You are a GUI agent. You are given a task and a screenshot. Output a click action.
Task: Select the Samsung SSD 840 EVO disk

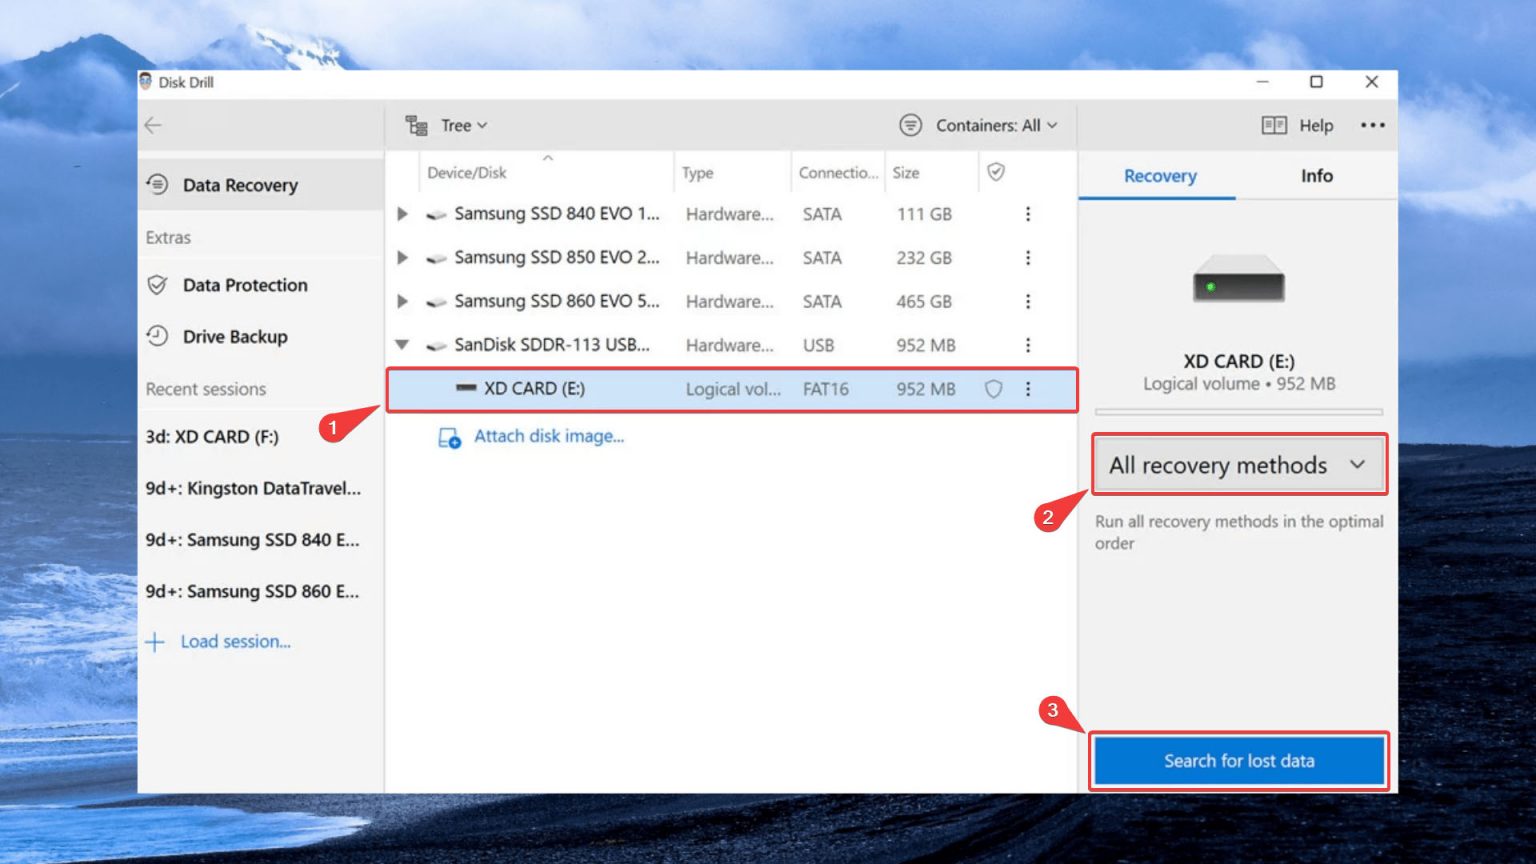click(x=557, y=214)
